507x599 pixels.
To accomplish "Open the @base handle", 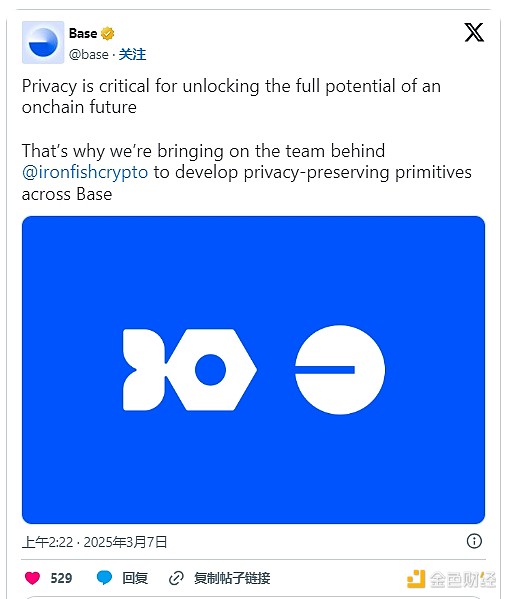I will pyautogui.click(x=89, y=55).
